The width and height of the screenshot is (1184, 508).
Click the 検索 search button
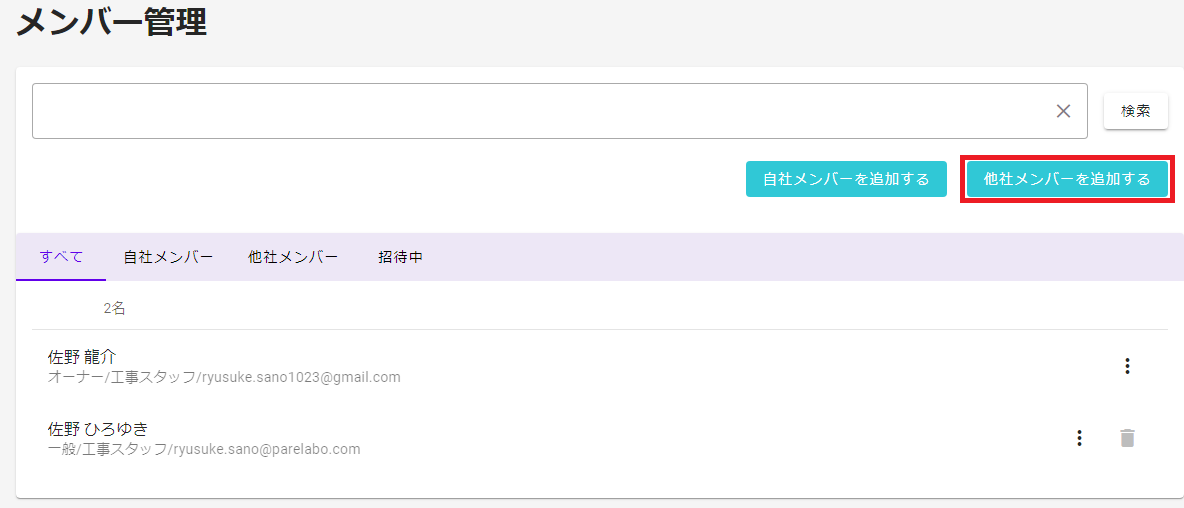click(1136, 111)
